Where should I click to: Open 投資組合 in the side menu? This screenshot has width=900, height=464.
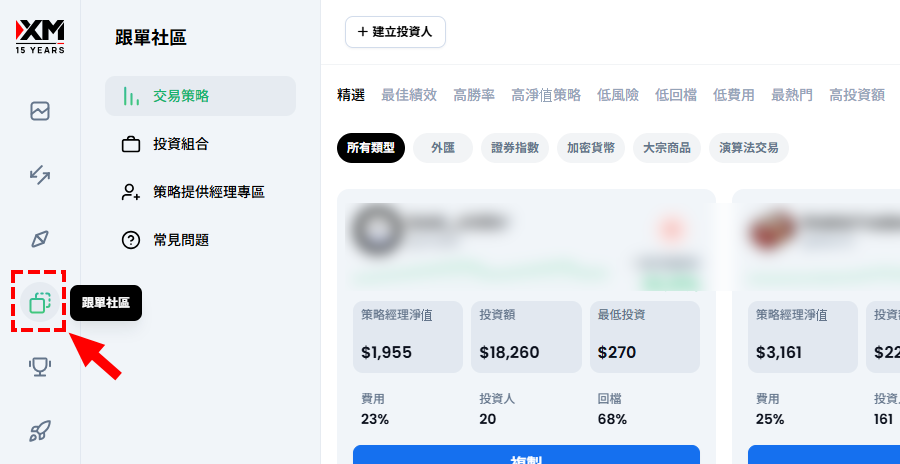(x=200, y=144)
